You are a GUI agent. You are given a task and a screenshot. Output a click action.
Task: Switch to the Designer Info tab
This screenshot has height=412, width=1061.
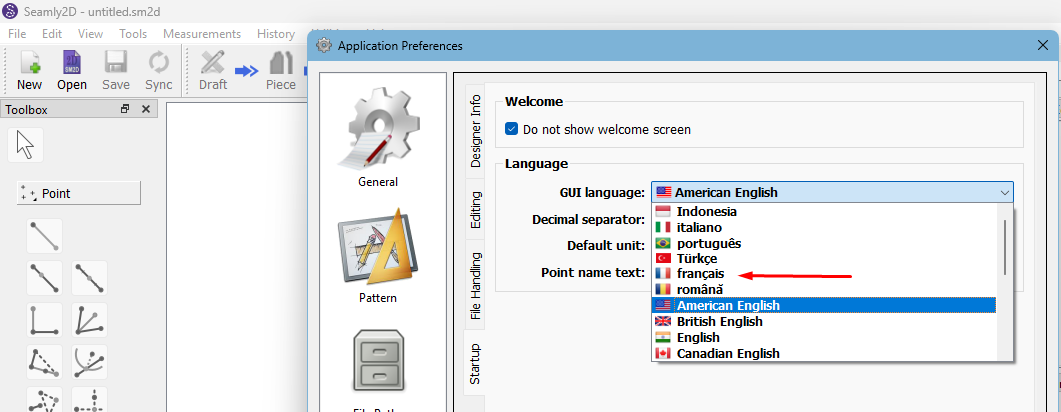coord(476,131)
